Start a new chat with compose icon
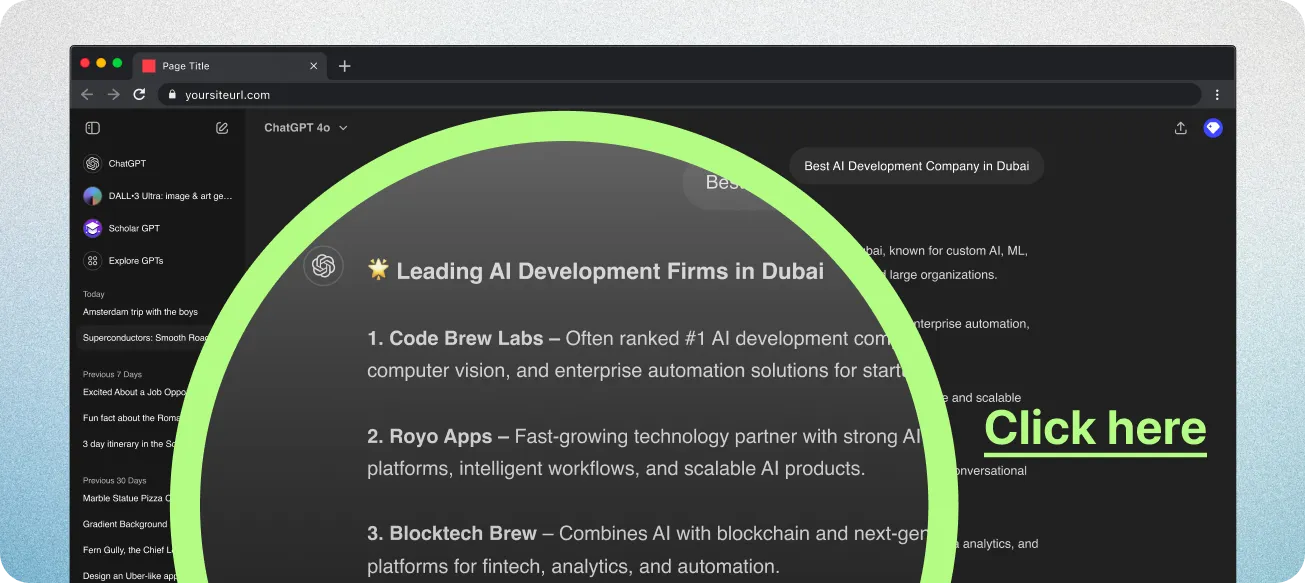Image resolution: width=1305 pixels, height=583 pixels. pos(222,128)
